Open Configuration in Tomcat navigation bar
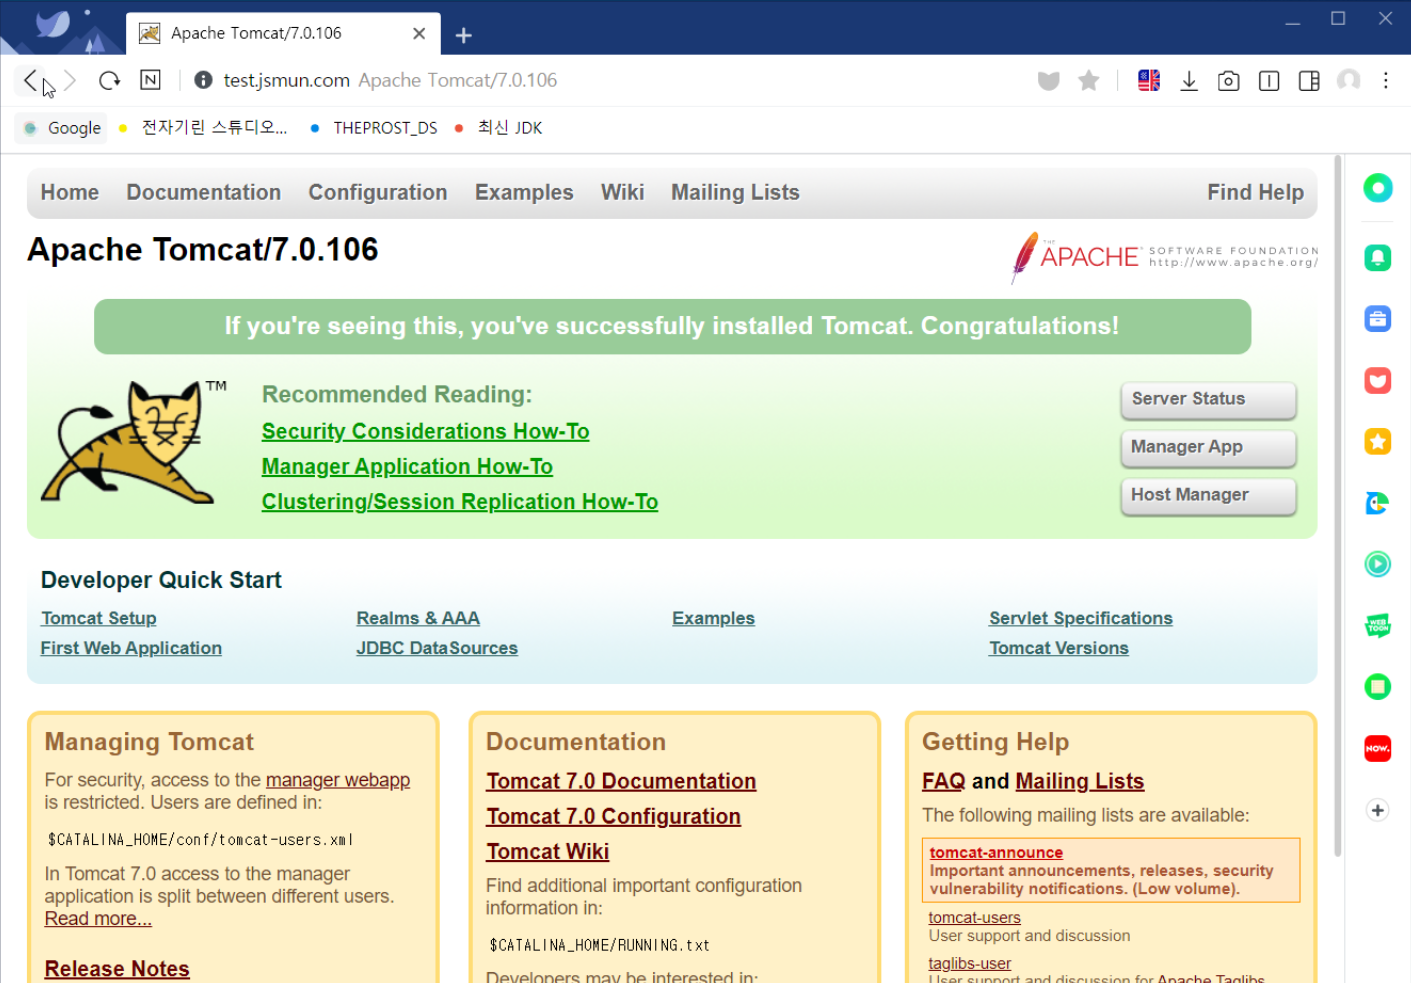This screenshot has height=983, width=1411. pos(378,192)
